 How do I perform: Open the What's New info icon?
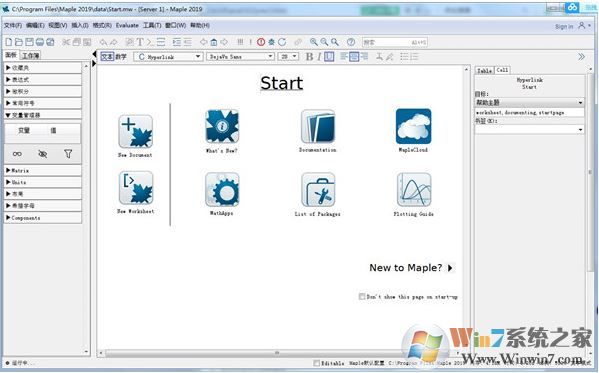point(222,126)
